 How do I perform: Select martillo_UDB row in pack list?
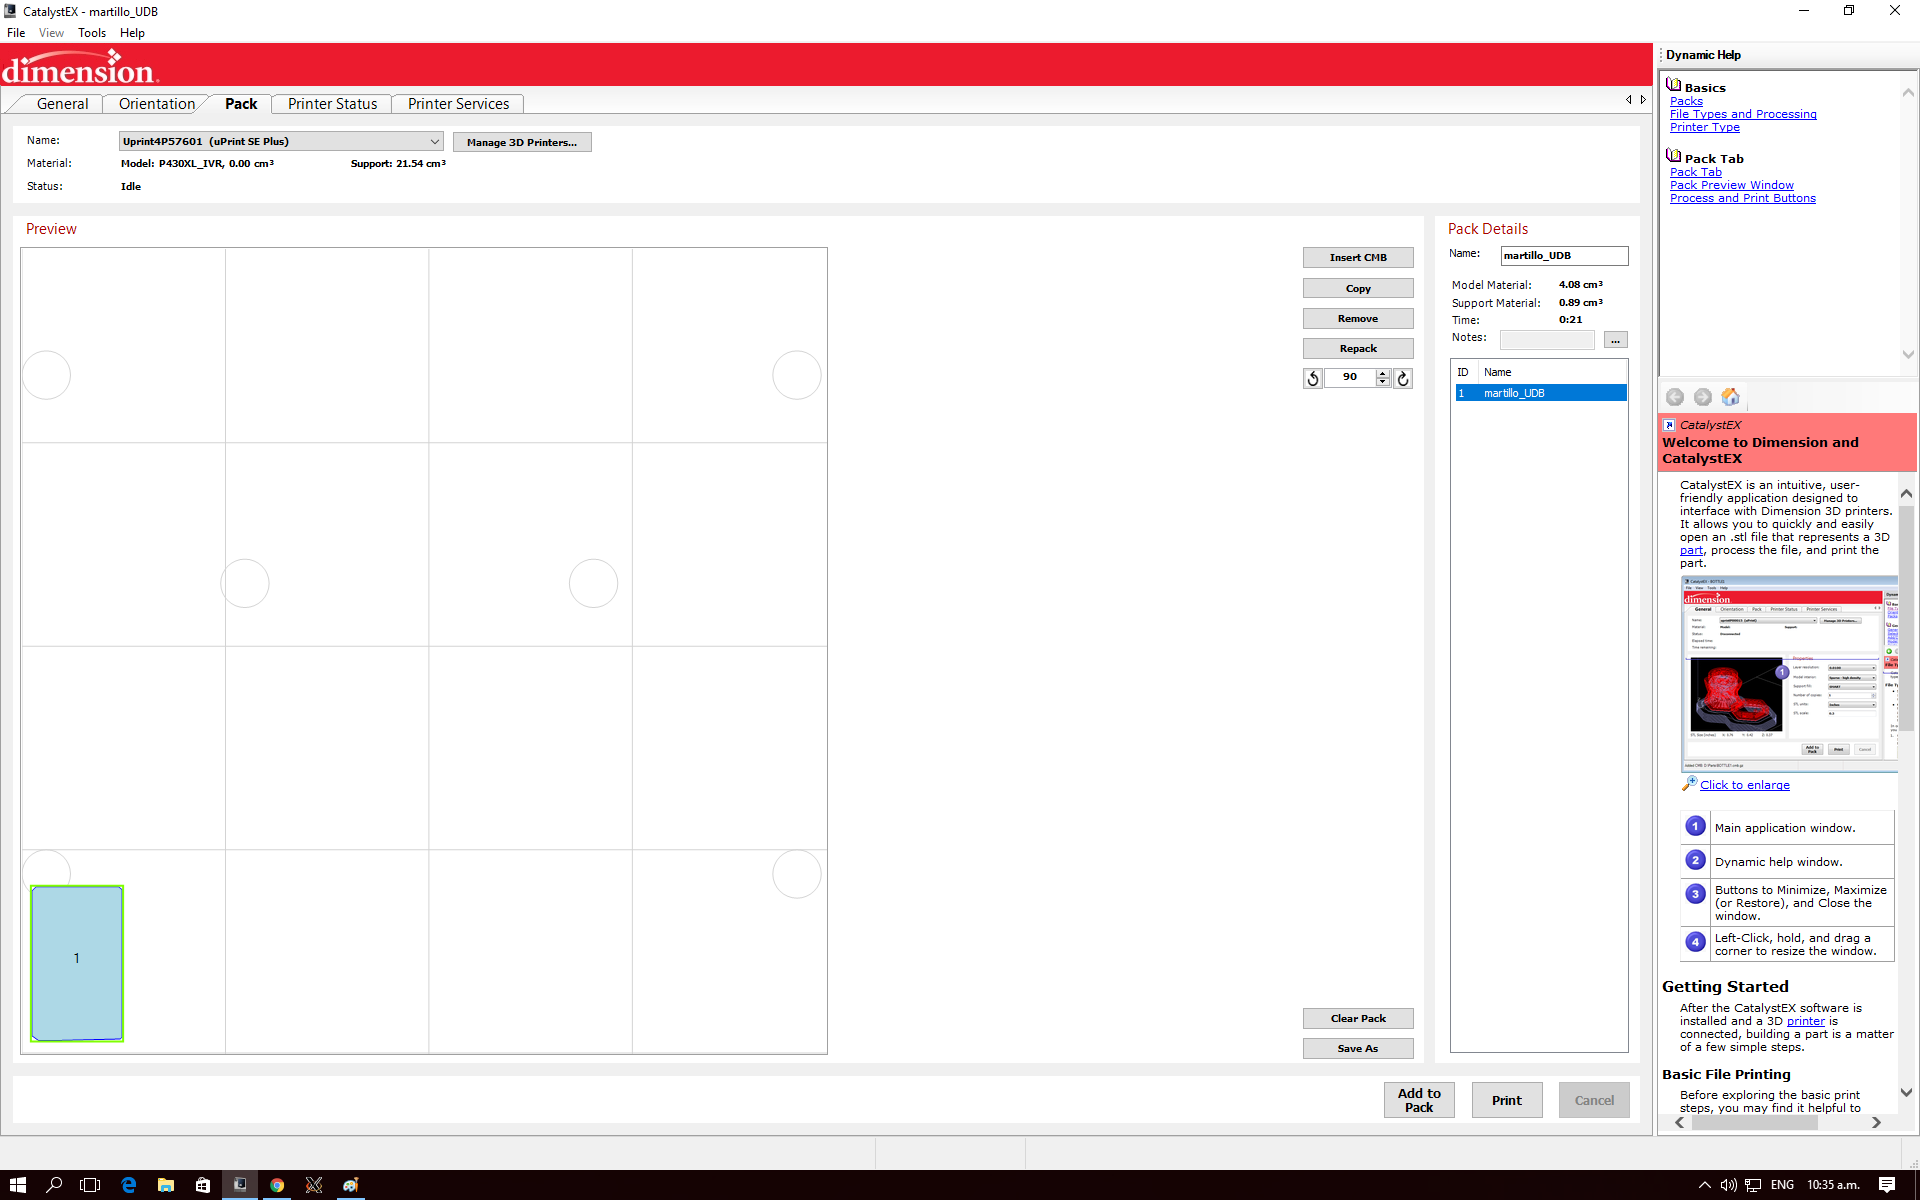click(1540, 393)
